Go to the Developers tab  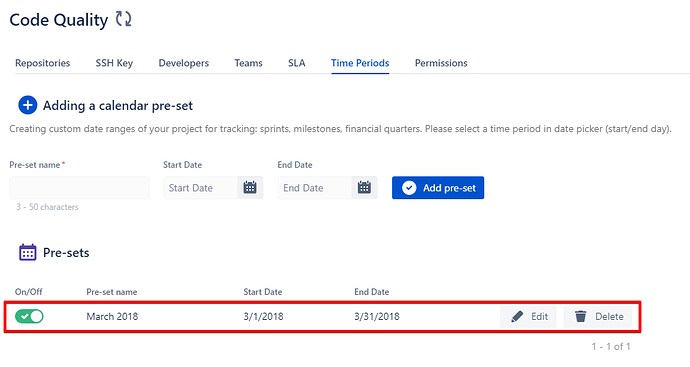coord(184,63)
